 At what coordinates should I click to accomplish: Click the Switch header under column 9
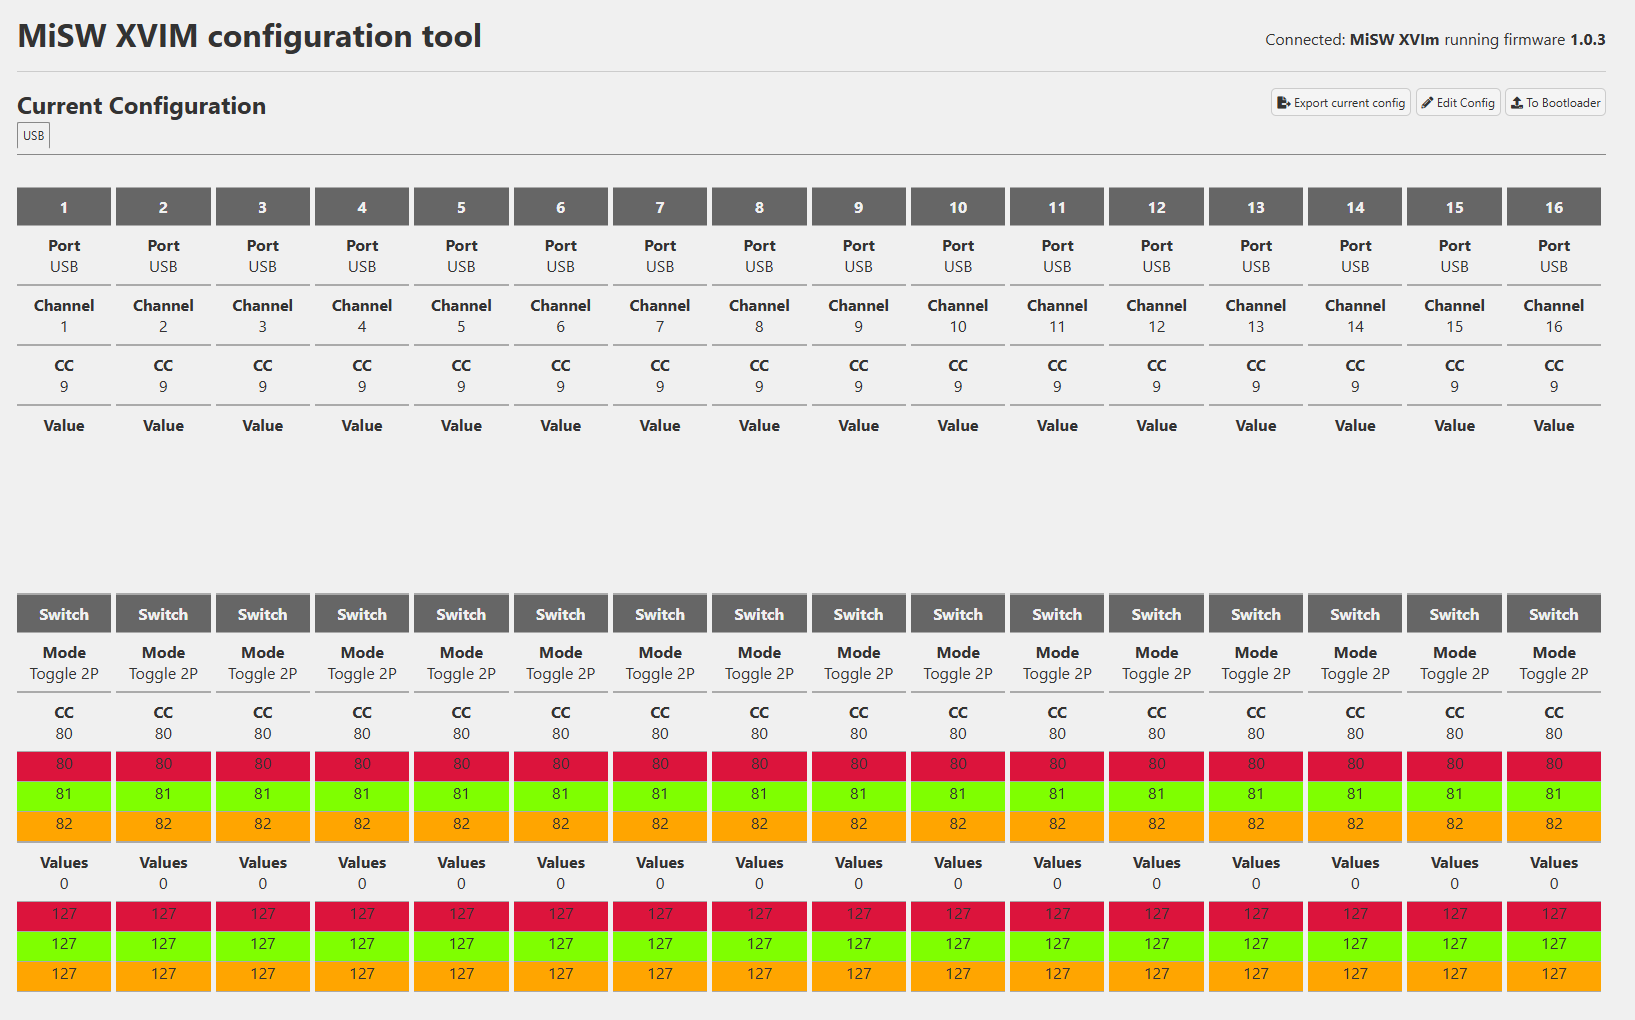(x=859, y=614)
